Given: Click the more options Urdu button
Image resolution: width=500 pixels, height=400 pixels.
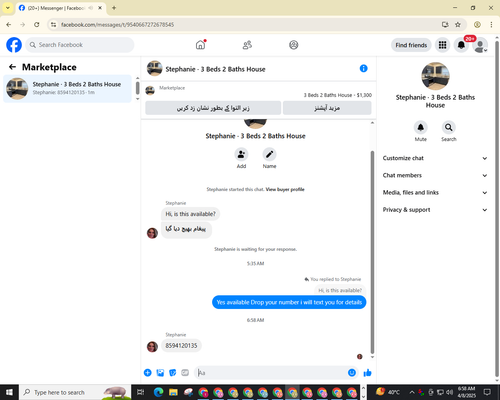Looking at the screenshot, I should point(327,108).
